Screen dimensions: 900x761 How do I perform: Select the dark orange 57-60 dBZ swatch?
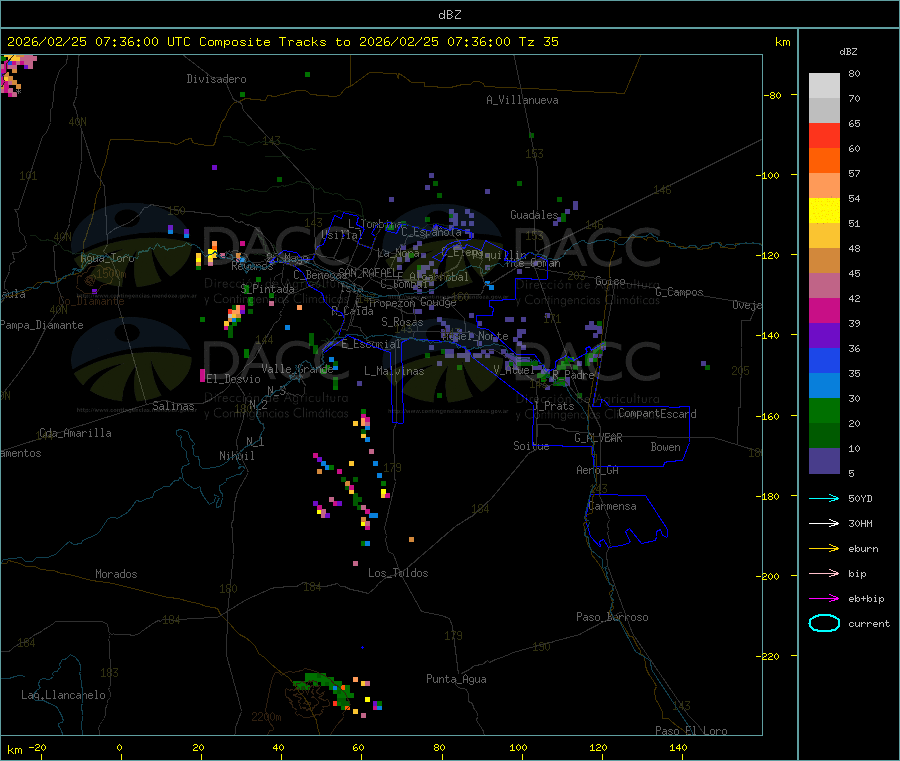824,161
